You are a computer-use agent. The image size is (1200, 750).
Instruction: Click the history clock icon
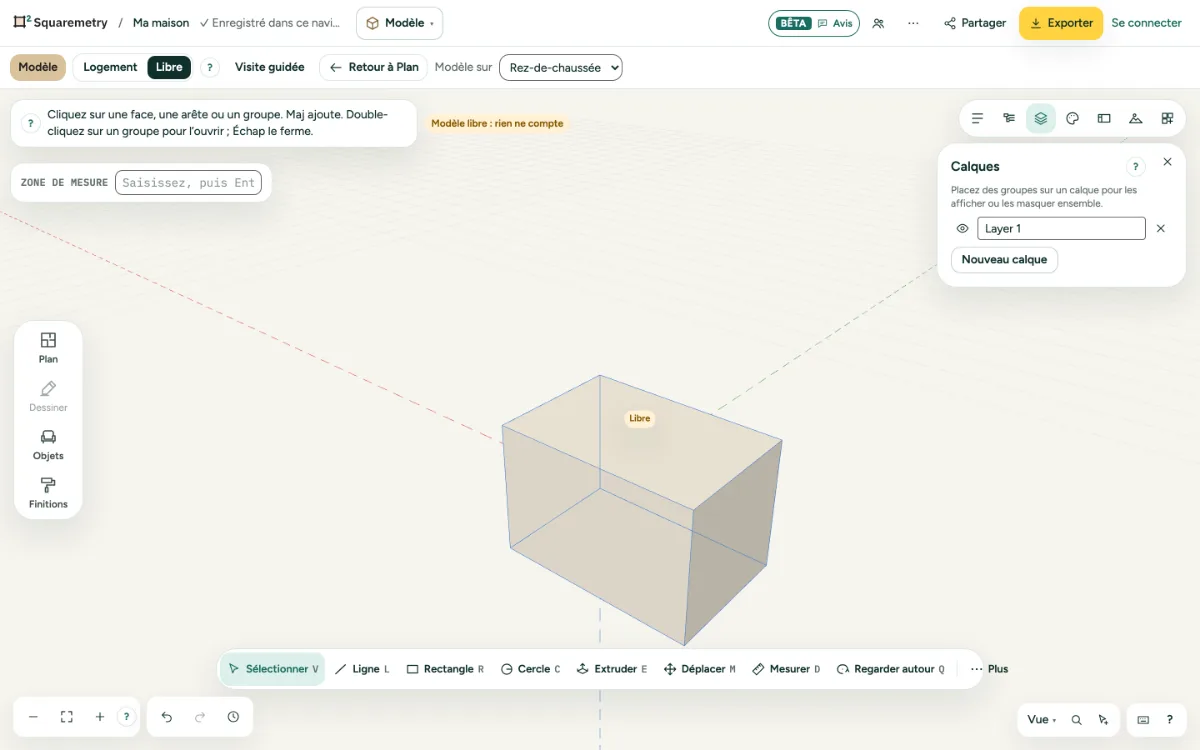click(x=233, y=717)
